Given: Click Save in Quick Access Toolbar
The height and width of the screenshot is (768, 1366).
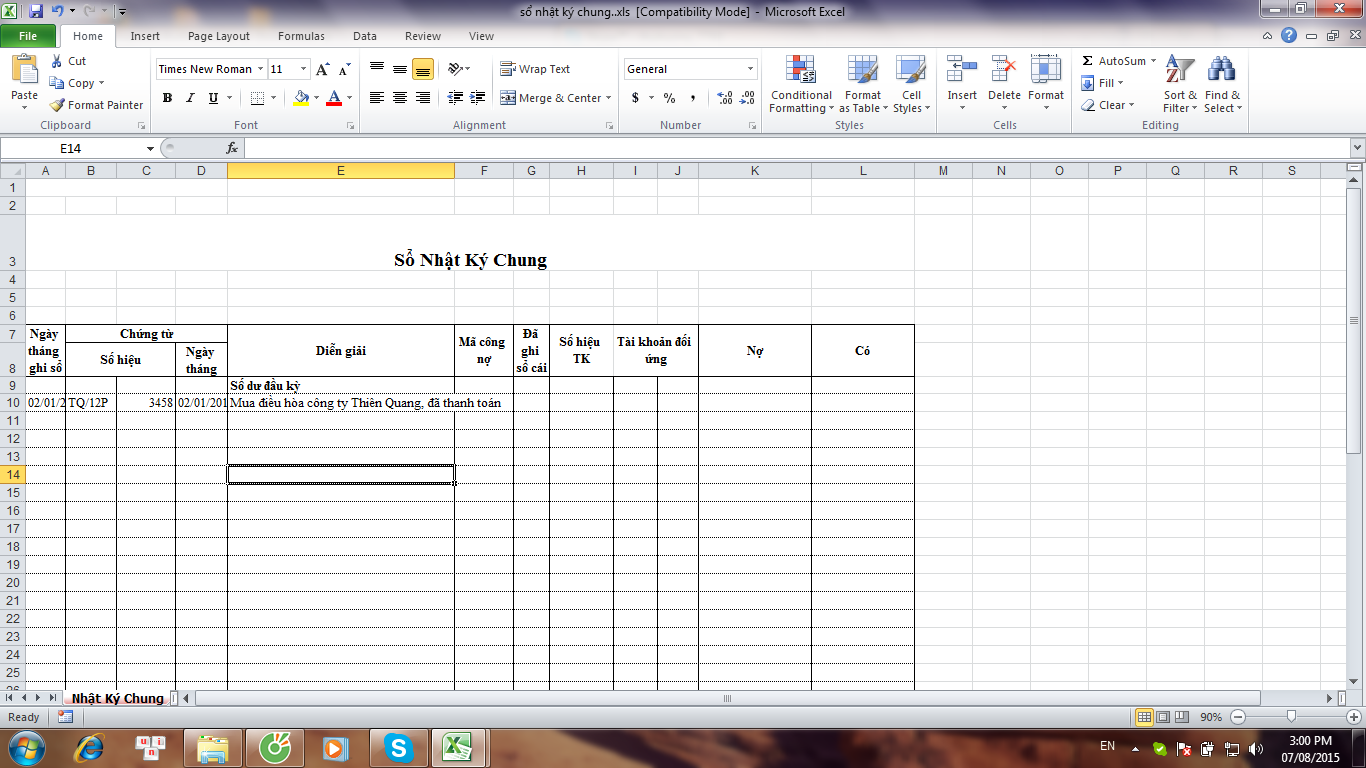Looking at the screenshot, I should tap(36, 11).
